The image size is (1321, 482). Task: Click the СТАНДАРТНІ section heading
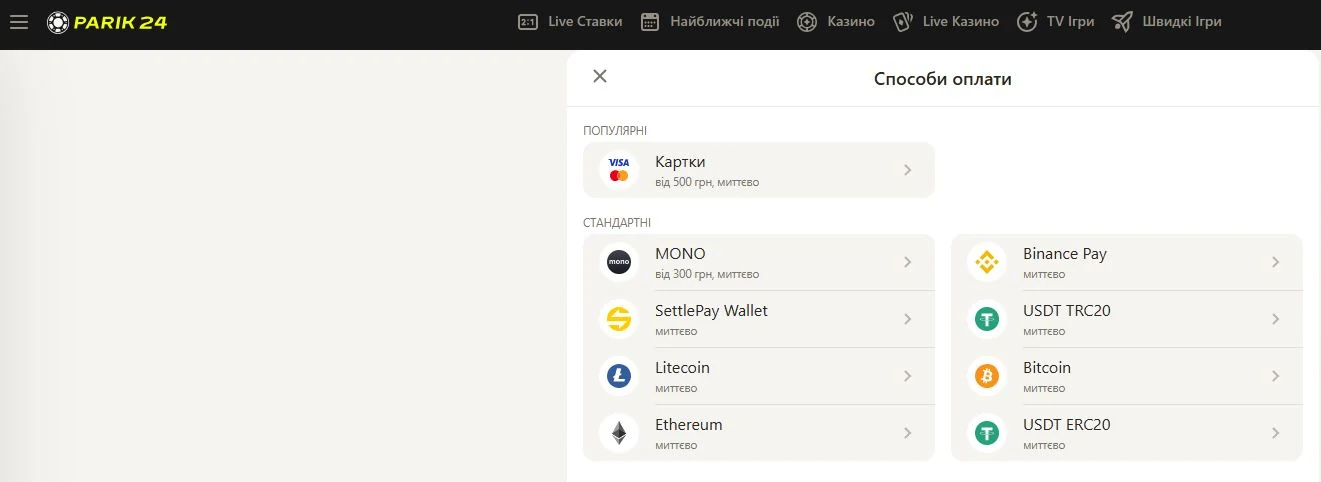pyautogui.click(x=617, y=223)
